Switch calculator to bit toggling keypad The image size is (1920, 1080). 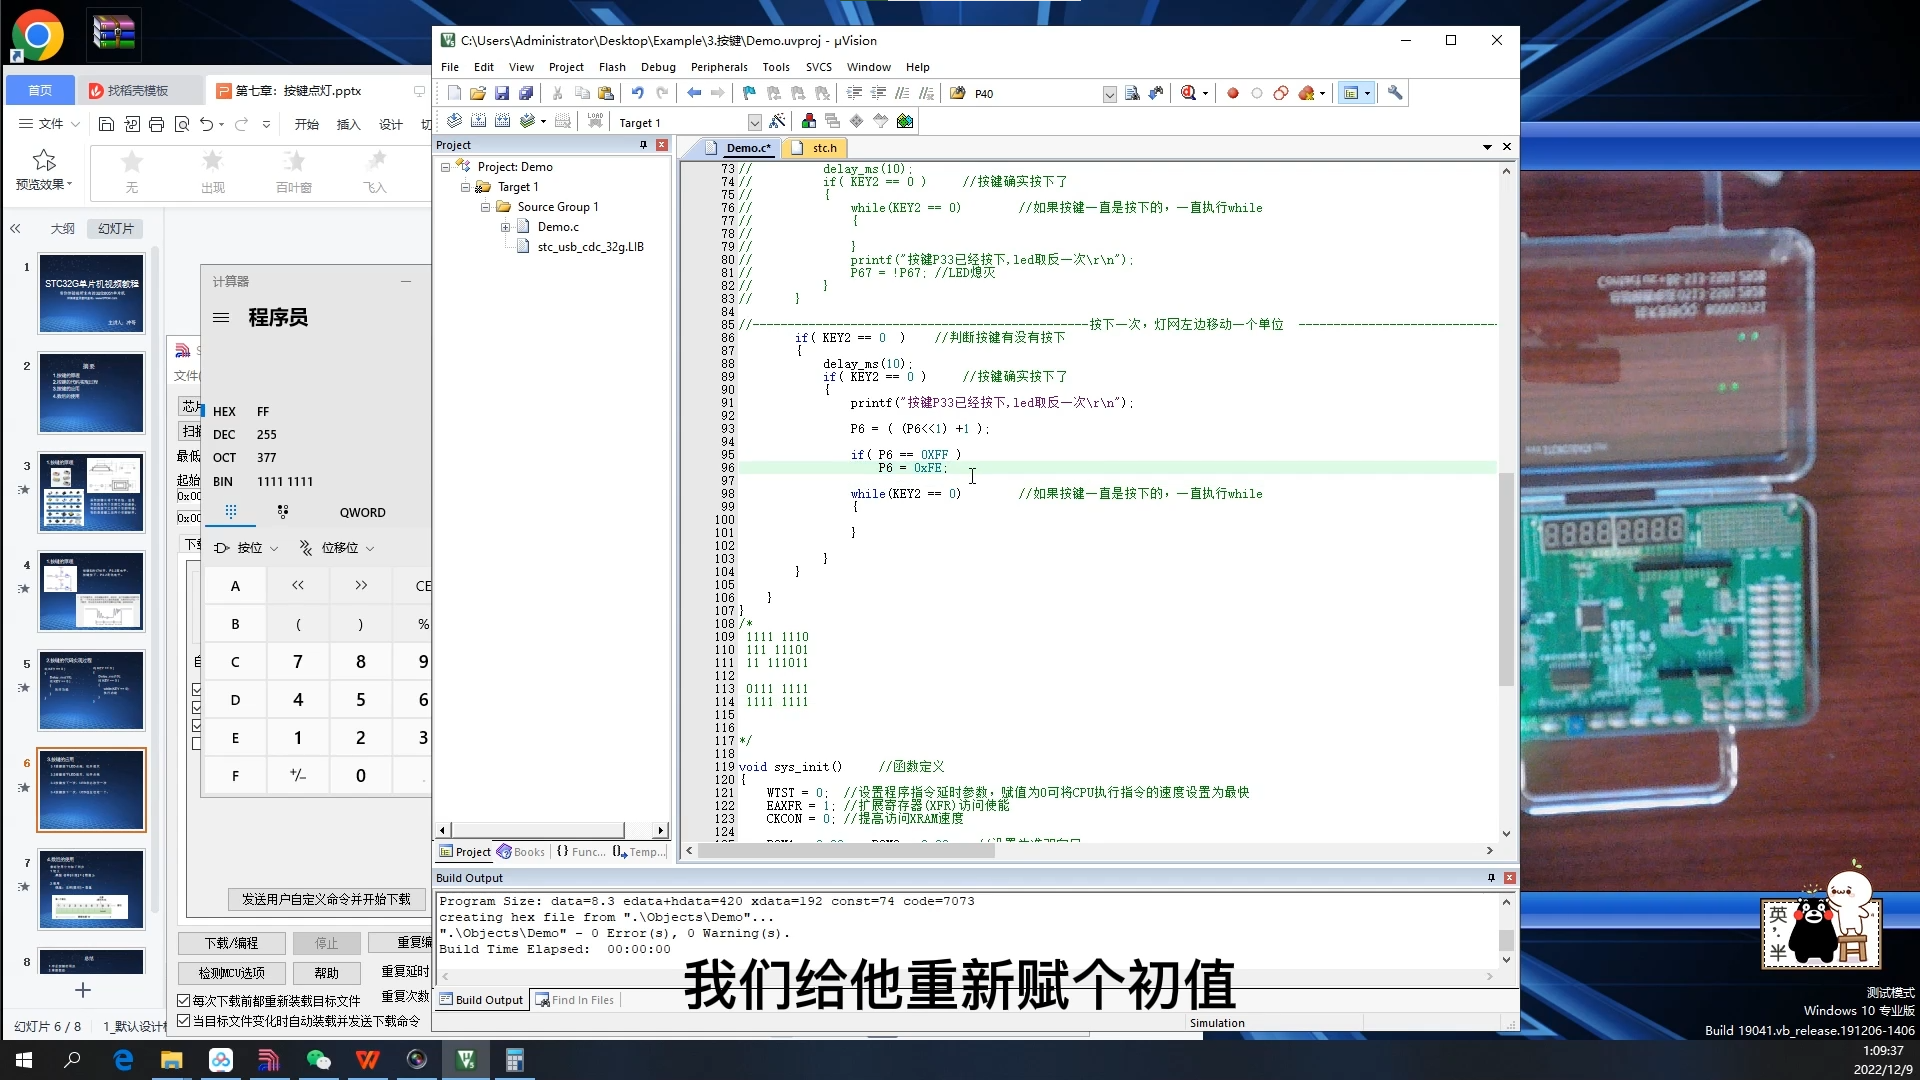point(283,511)
